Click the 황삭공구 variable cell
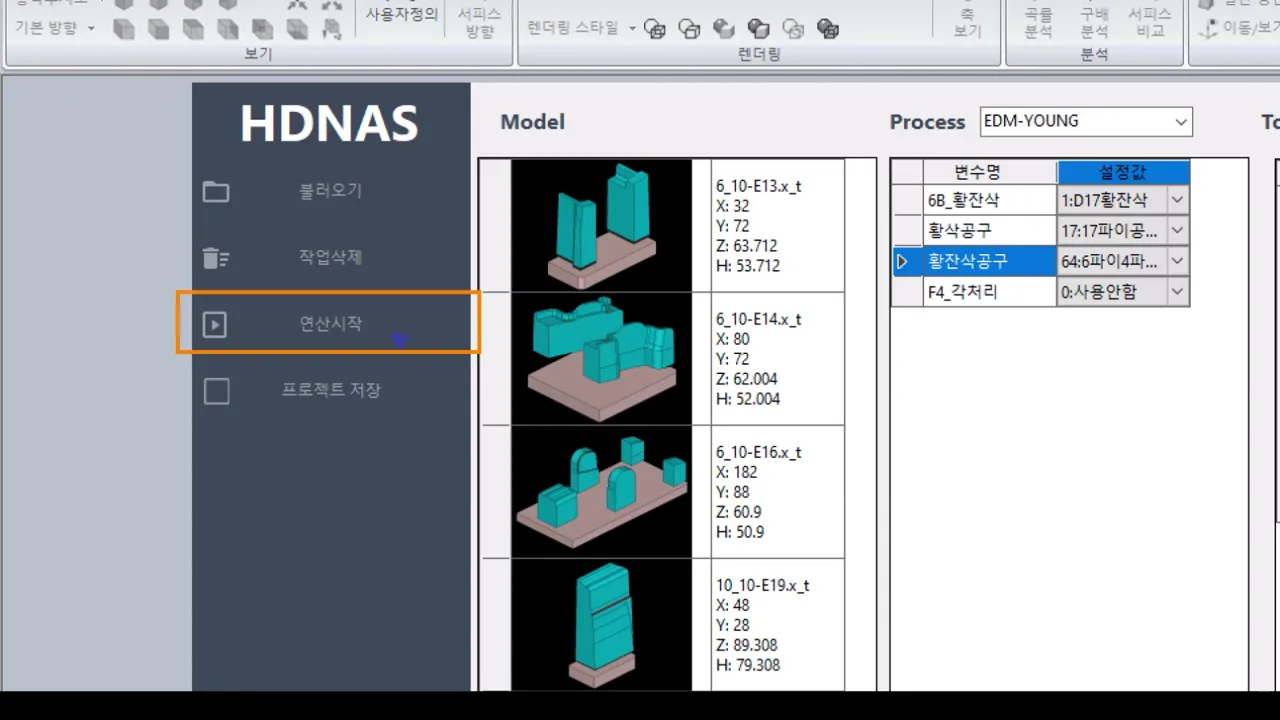1280x720 pixels. pyautogui.click(x=989, y=231)
